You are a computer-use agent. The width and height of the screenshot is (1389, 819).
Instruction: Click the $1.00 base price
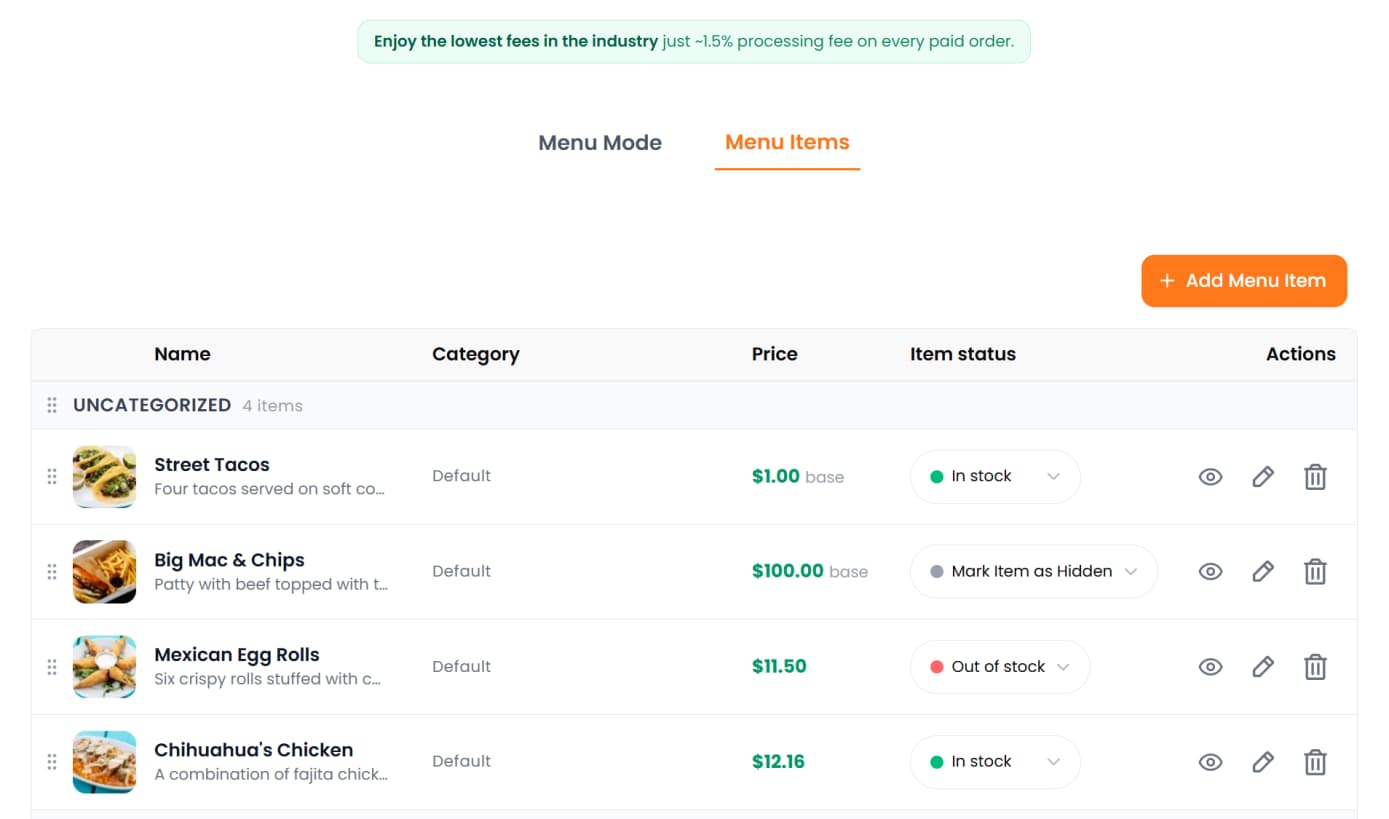pyautogui.click(x=798, y=477)
